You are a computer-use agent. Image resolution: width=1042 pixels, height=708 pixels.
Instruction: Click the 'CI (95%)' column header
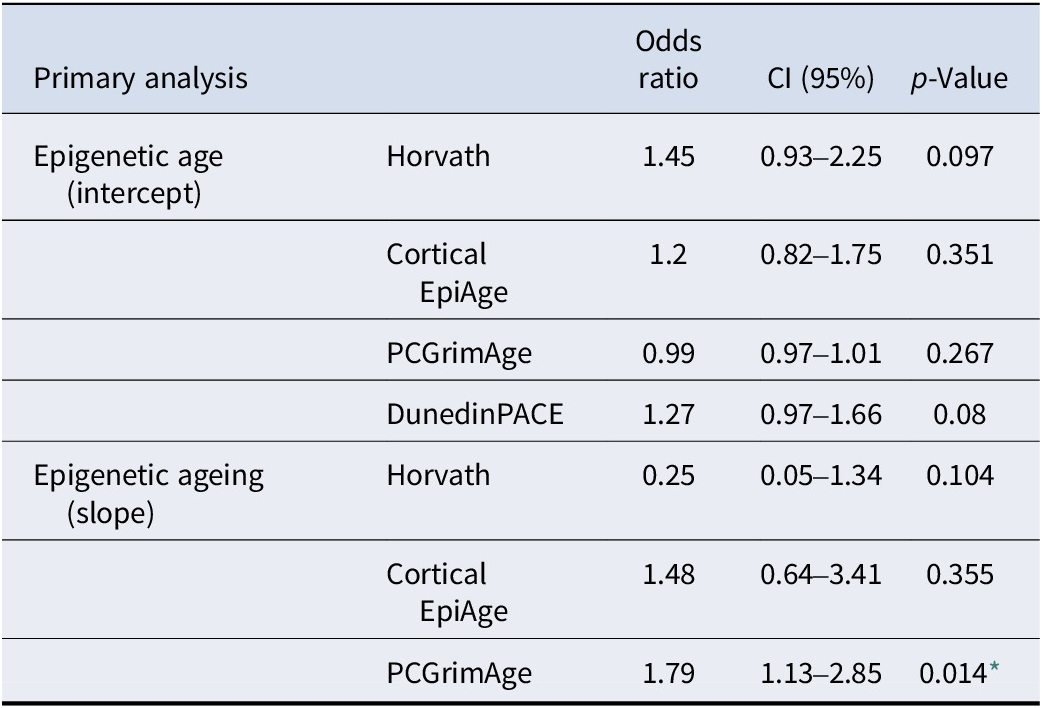click(x=818, y=79)
